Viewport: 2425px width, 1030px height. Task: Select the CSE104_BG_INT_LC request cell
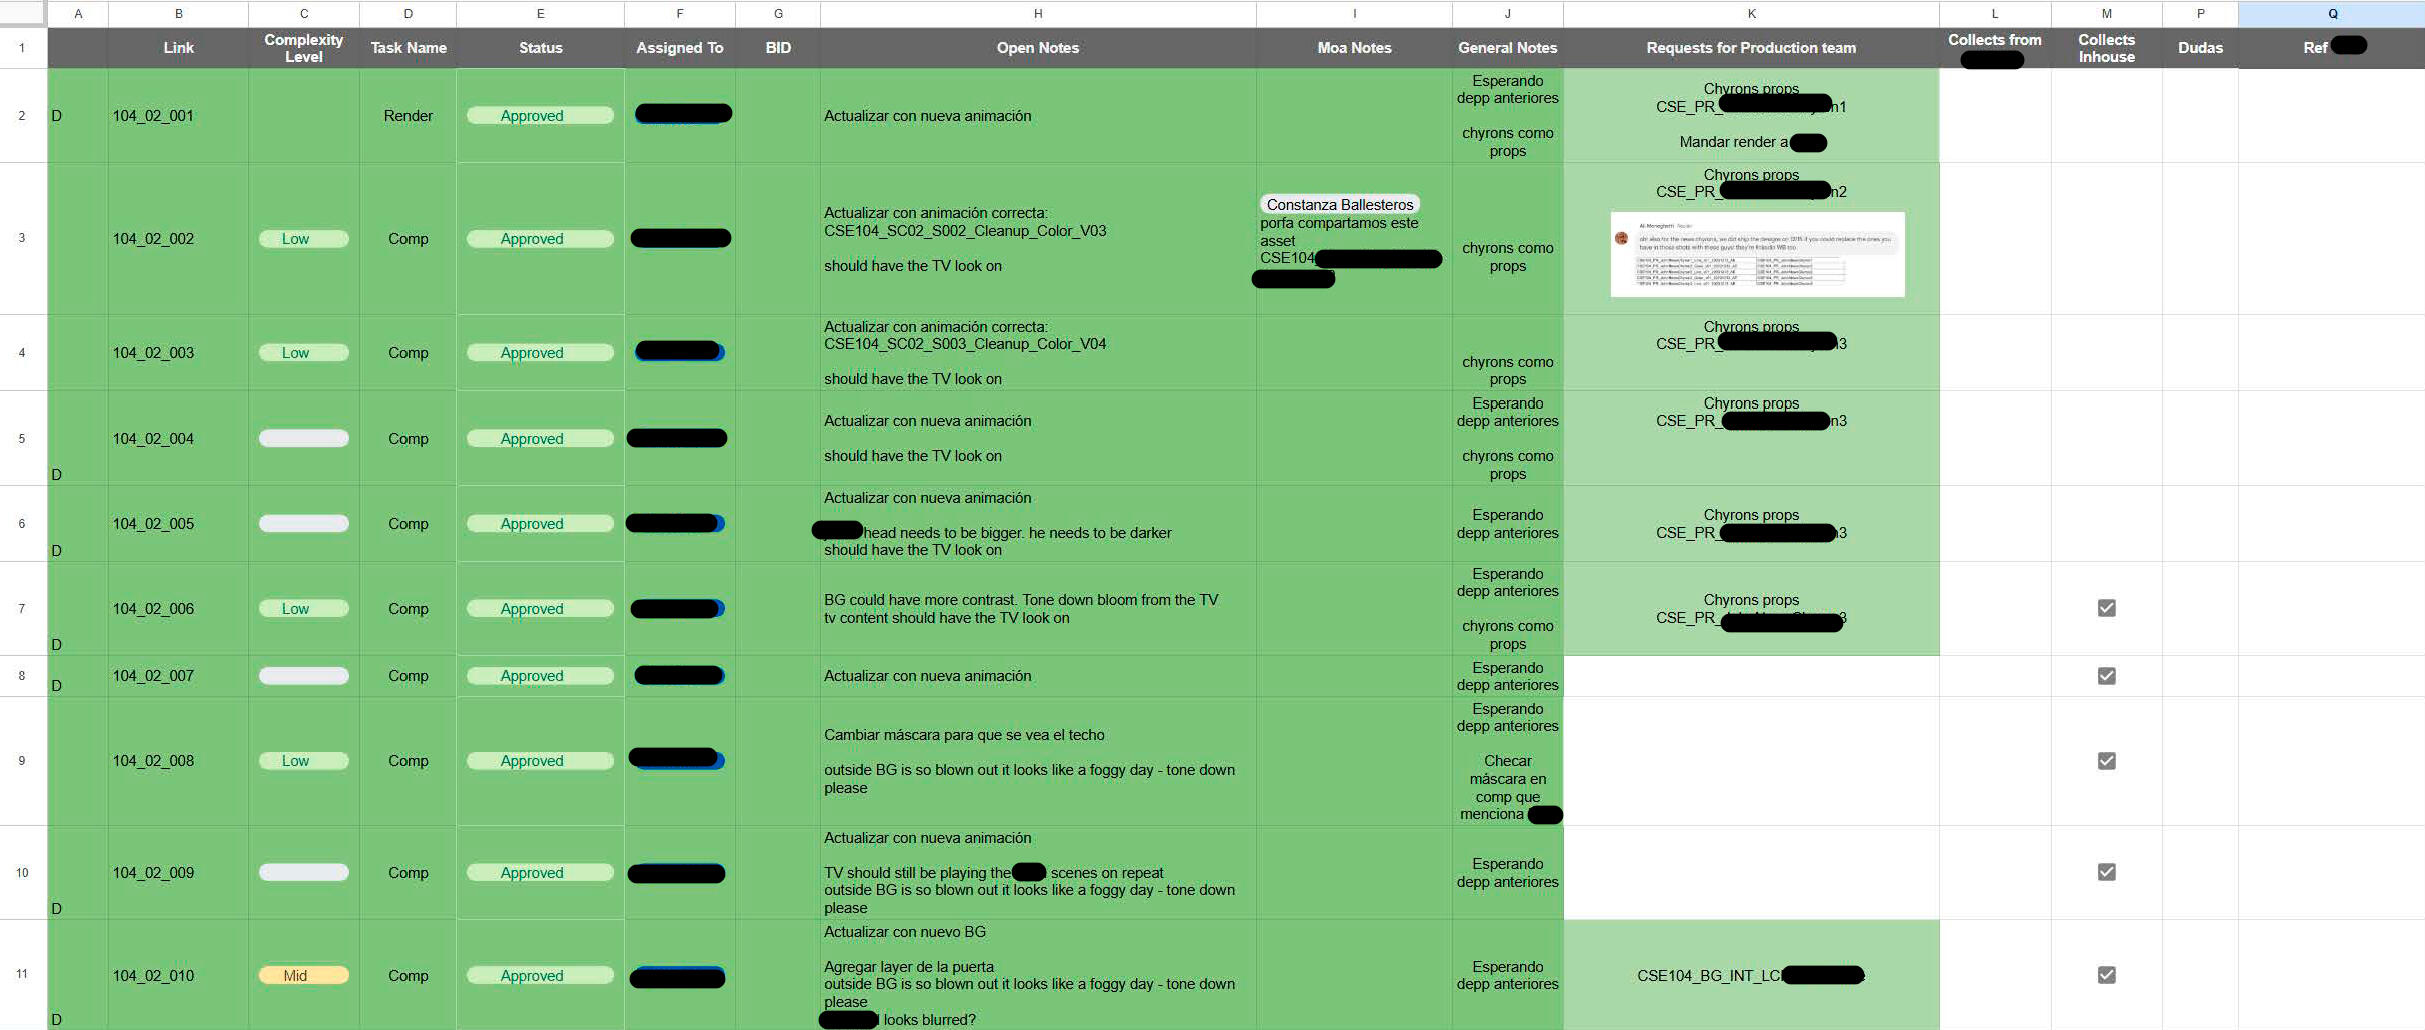(1750, 975)
